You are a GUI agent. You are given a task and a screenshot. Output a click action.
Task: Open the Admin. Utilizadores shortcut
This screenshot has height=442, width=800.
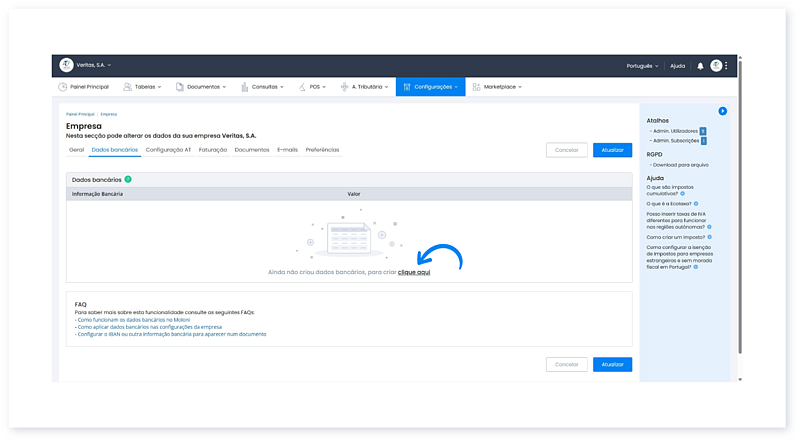(675, 131)
